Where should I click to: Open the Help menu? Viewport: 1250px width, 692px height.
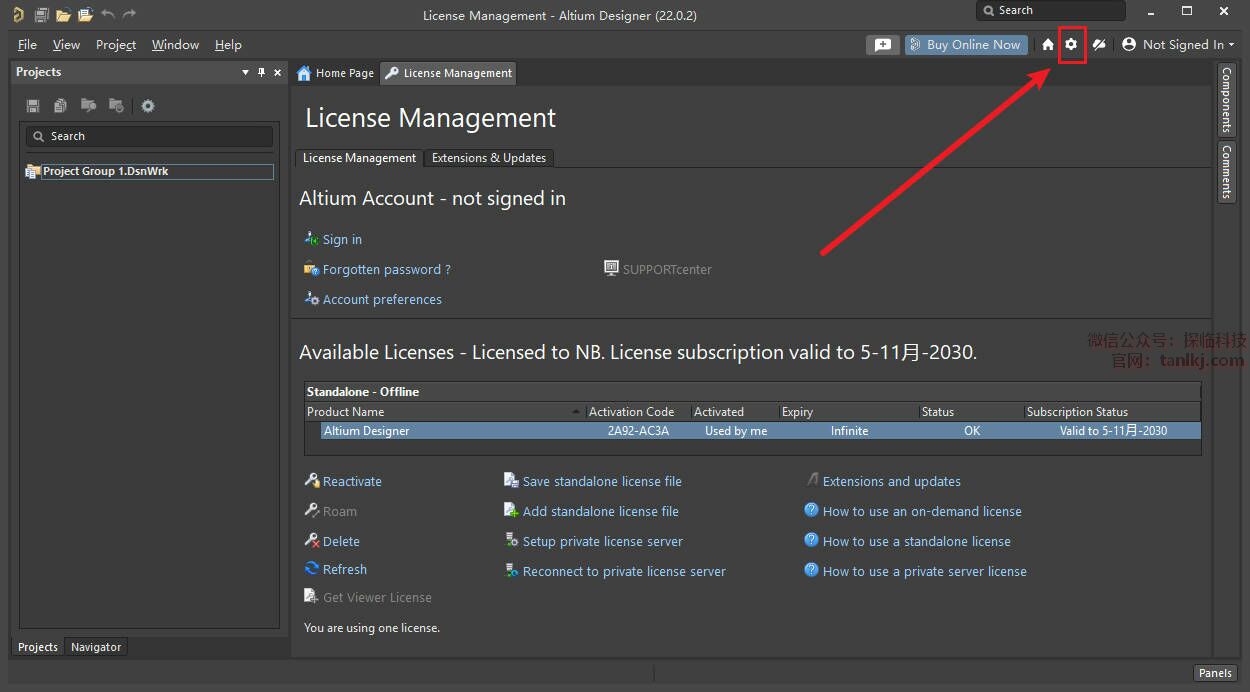point(228,44)
